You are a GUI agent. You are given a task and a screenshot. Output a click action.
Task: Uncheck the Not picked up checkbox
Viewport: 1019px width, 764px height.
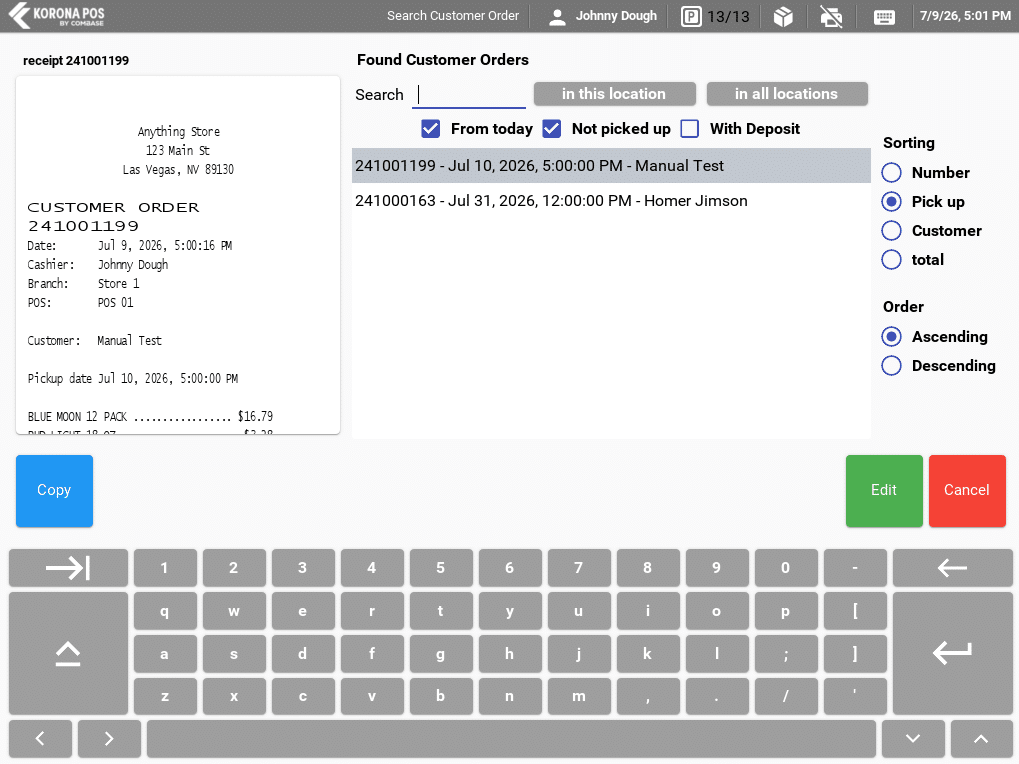click(552, 129)
